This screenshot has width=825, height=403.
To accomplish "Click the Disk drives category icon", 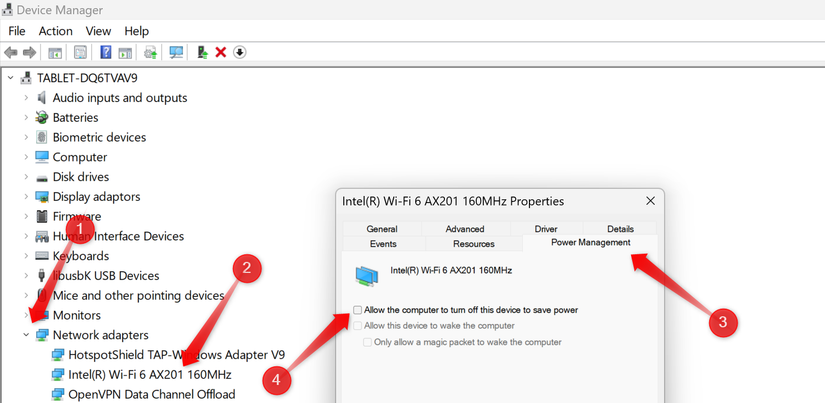I will pos(42,177).
